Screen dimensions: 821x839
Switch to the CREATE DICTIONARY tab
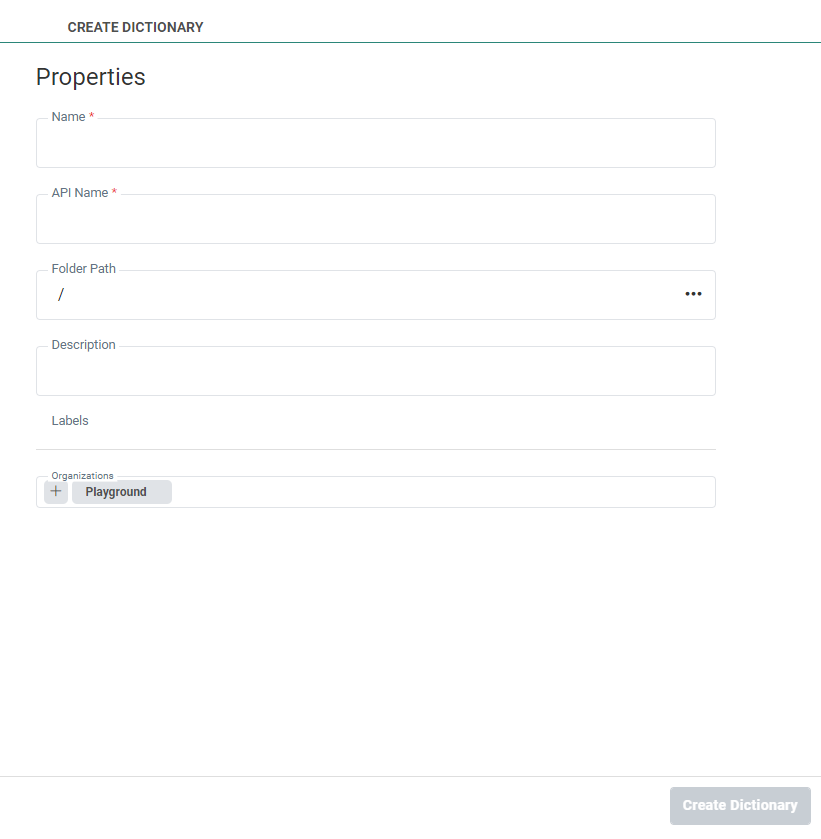(135, 27)
